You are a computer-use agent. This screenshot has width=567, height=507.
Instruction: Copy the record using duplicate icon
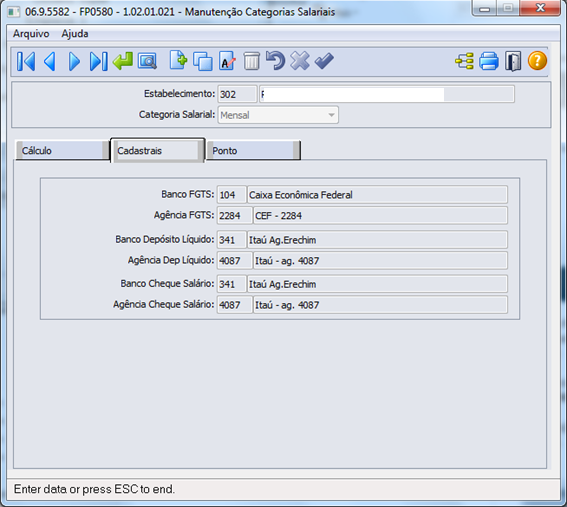pos(202,61)
